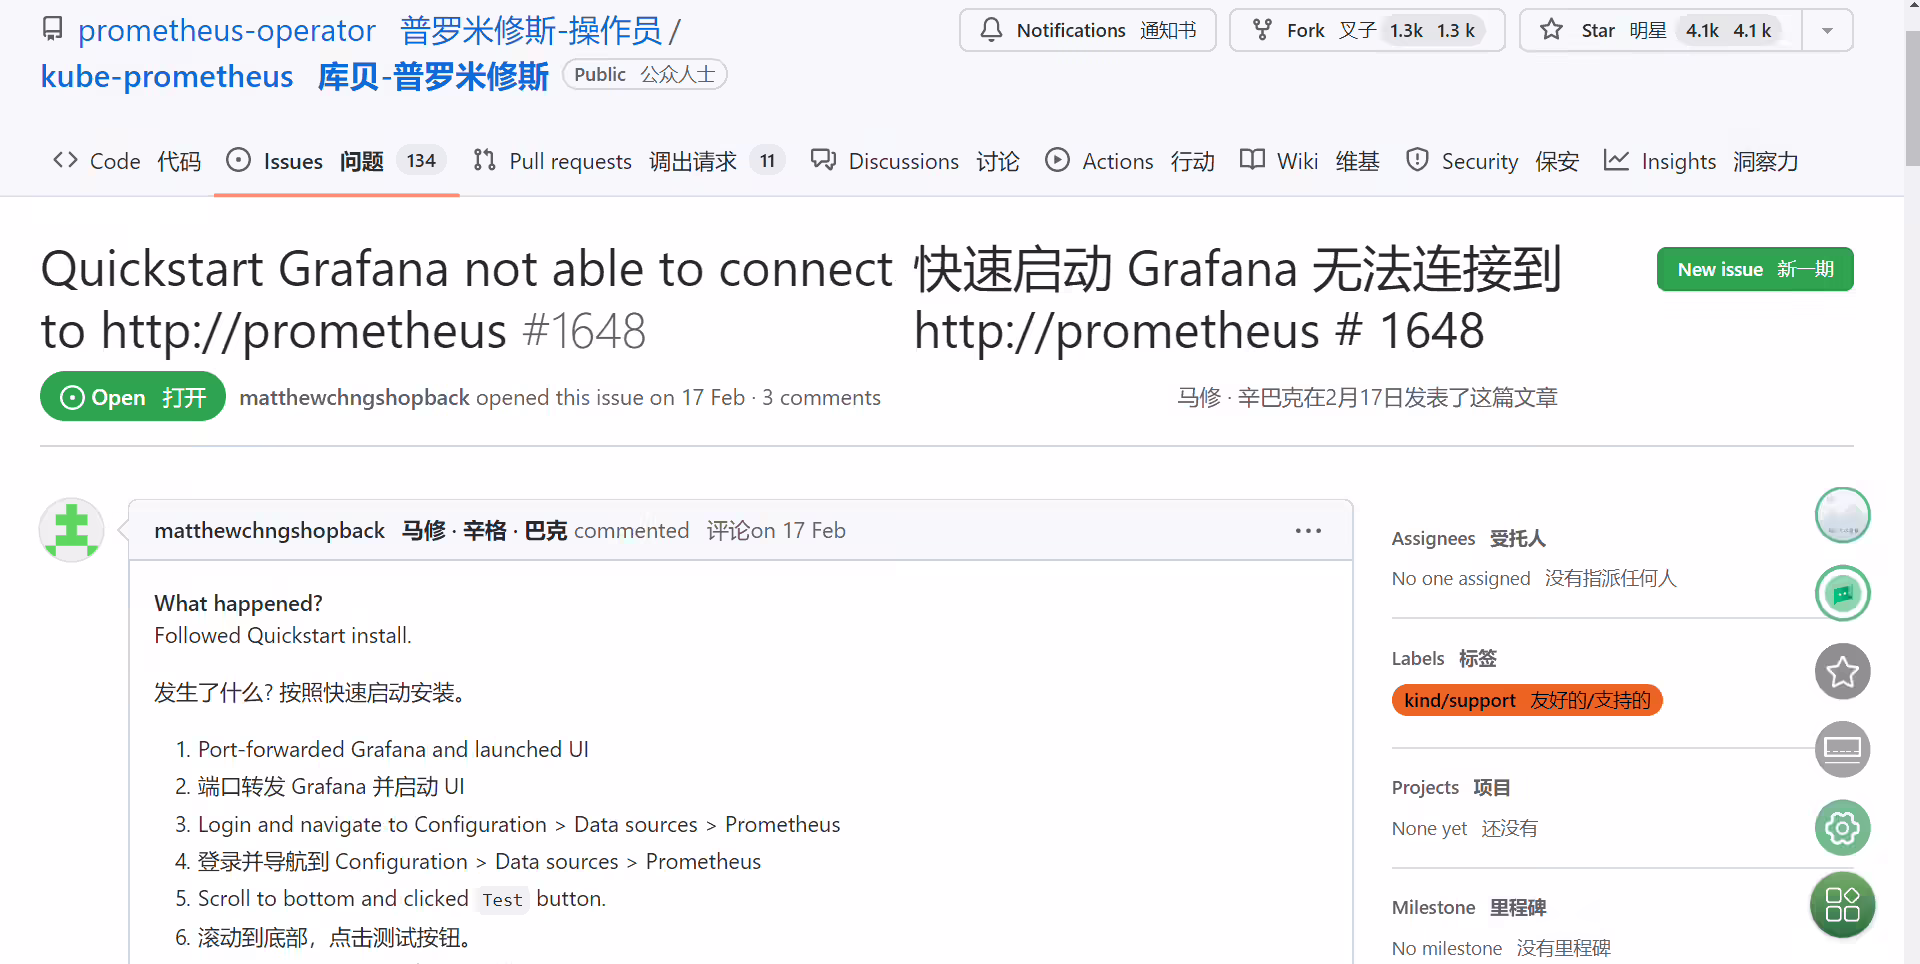
Task: Click the Notifications bell icon
Action: (x=991, y=30)
